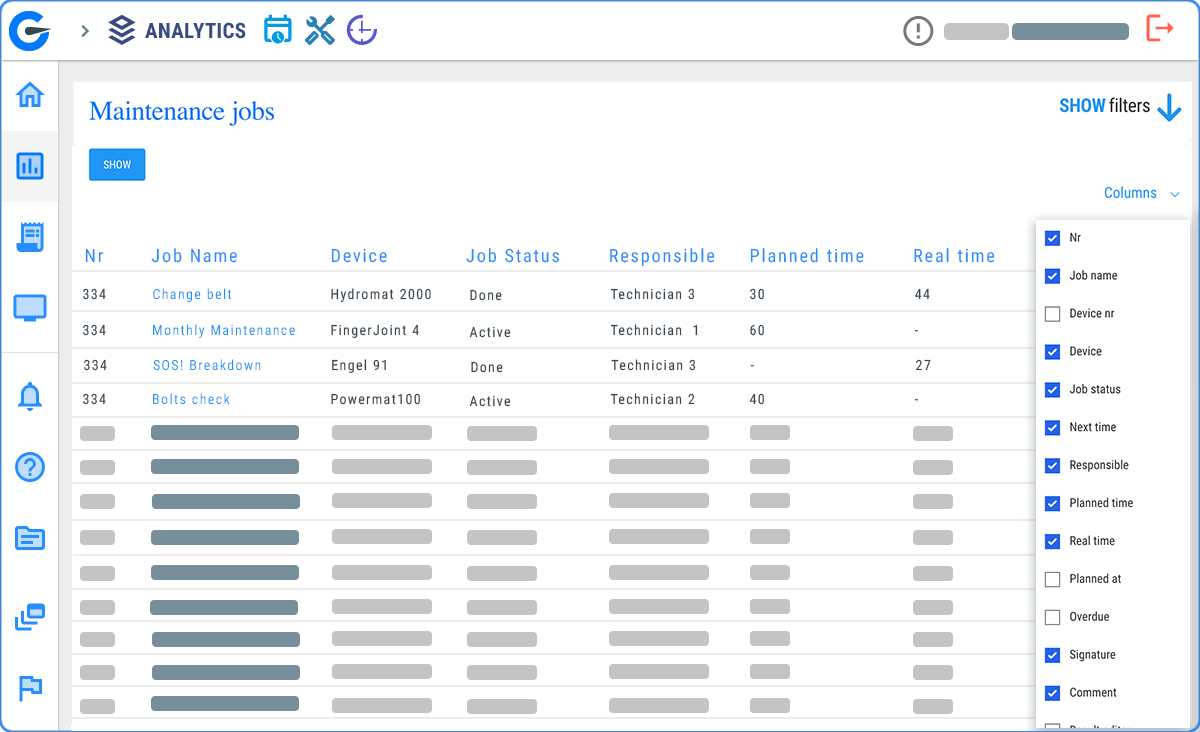Uncheck the Comment column checkbox
Image resolution: width=1200 pixels, height=732 pixels.
(1052, 693)
